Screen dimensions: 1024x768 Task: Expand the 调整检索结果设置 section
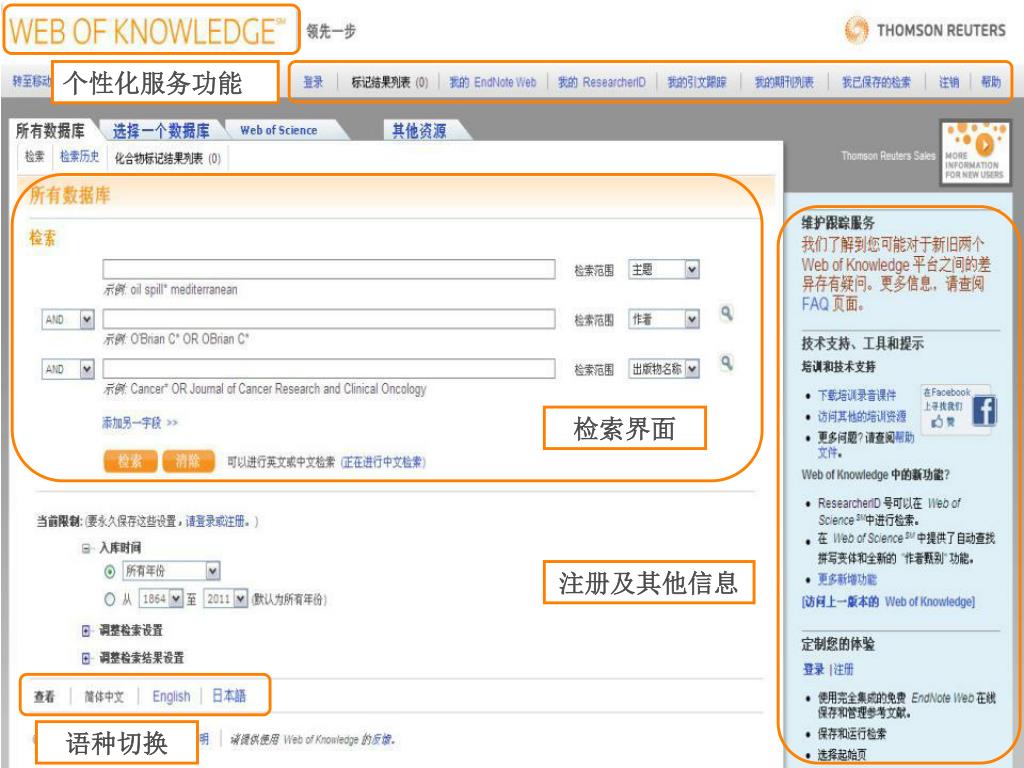pos(86,658)
